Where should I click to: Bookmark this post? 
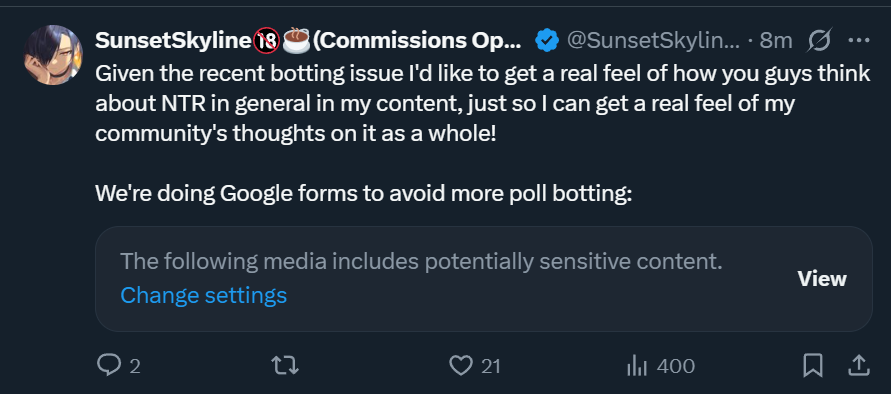(813, 366)
